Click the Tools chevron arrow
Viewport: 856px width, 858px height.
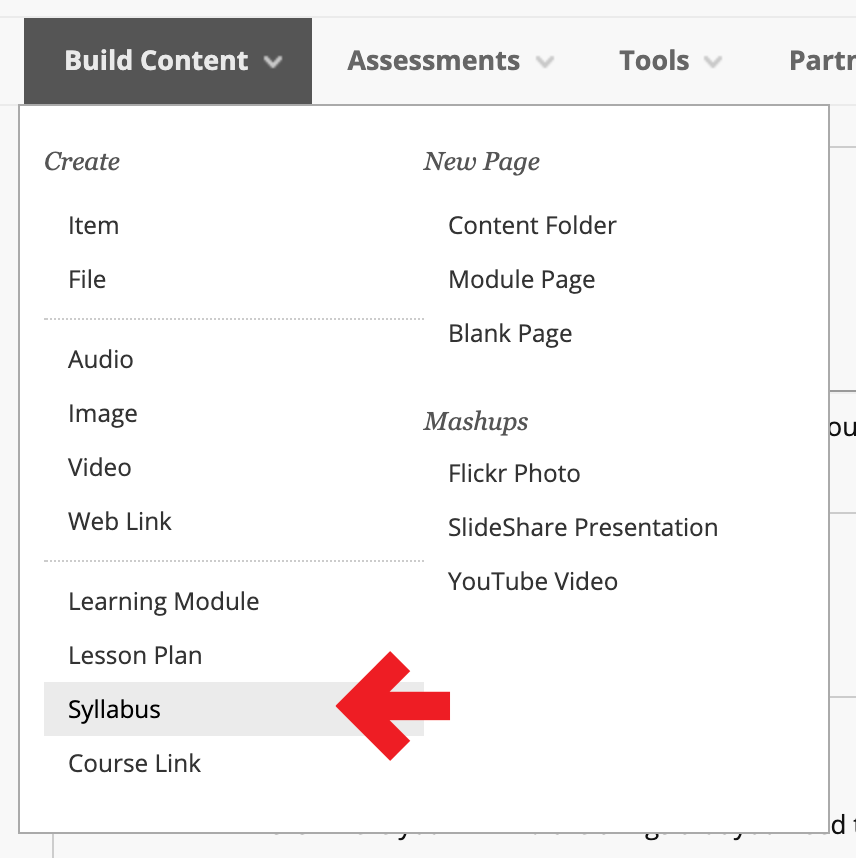coord(713,62)
